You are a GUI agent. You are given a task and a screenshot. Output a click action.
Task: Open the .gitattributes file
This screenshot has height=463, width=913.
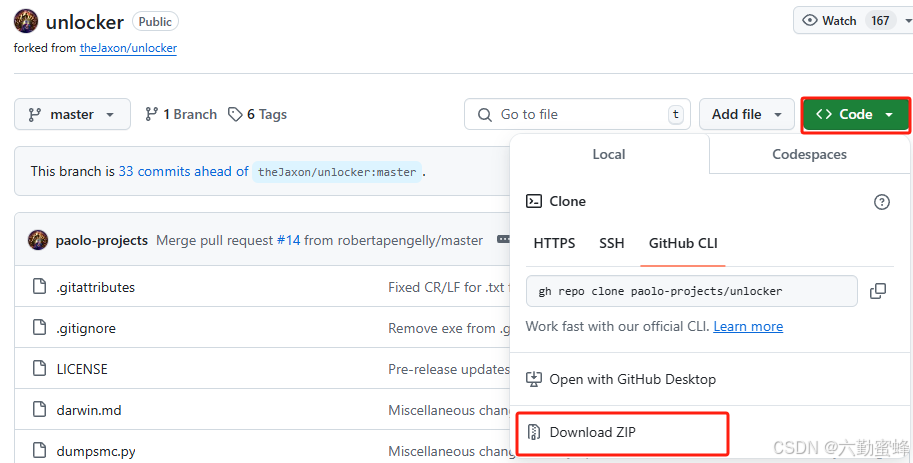coord(95,287)
